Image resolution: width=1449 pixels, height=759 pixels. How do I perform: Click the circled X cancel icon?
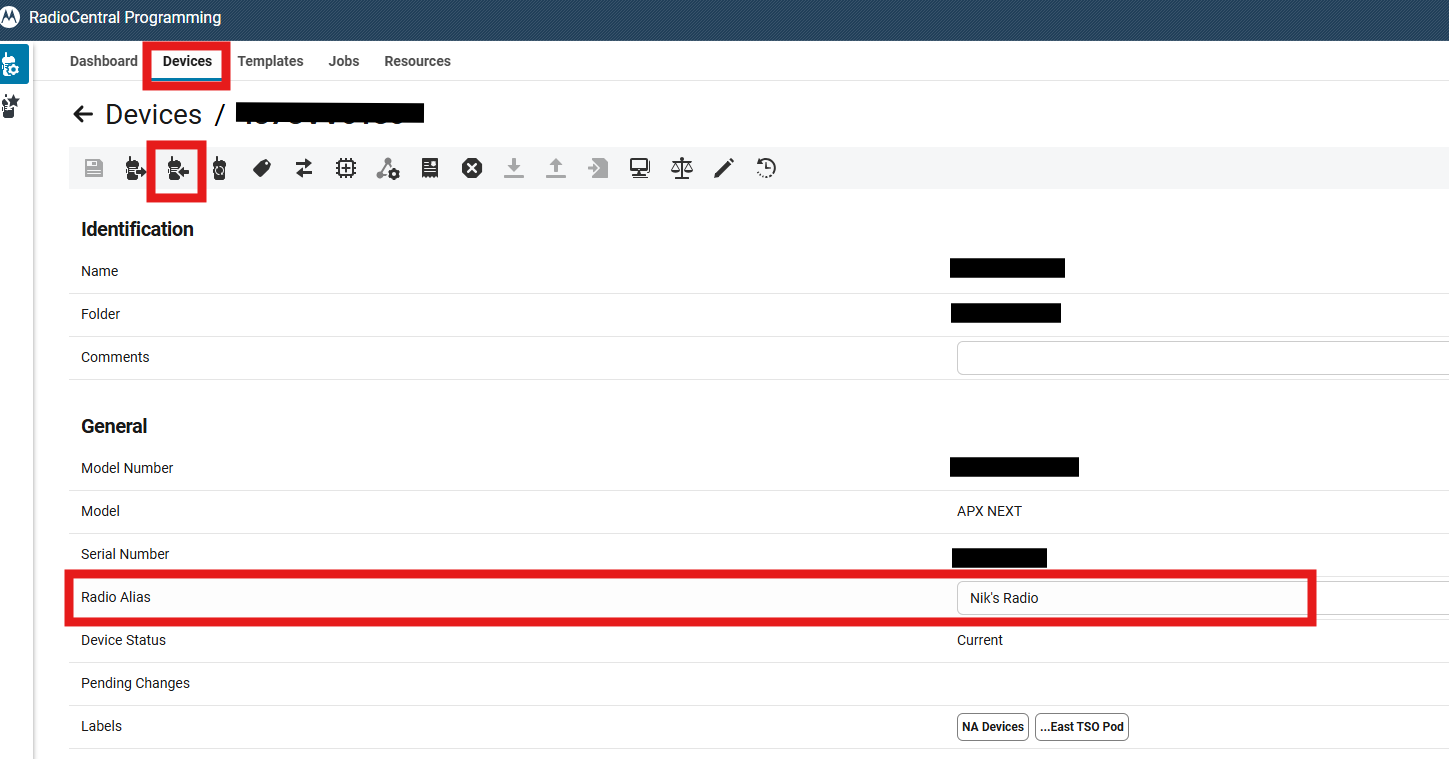point(472,168)
